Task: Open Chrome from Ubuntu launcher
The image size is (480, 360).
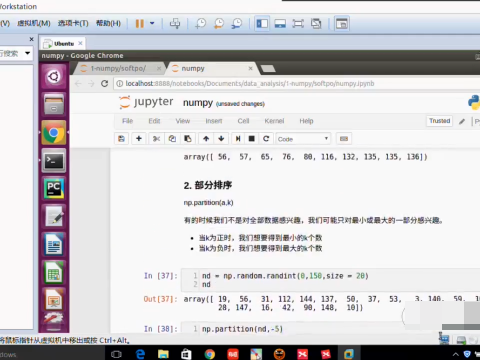Action: click(54, 133)
